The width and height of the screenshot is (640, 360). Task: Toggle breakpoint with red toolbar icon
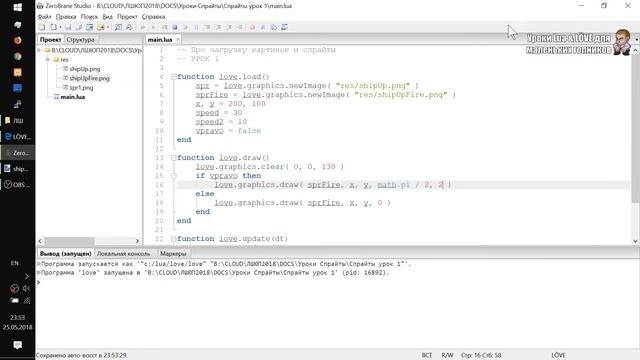252,27
